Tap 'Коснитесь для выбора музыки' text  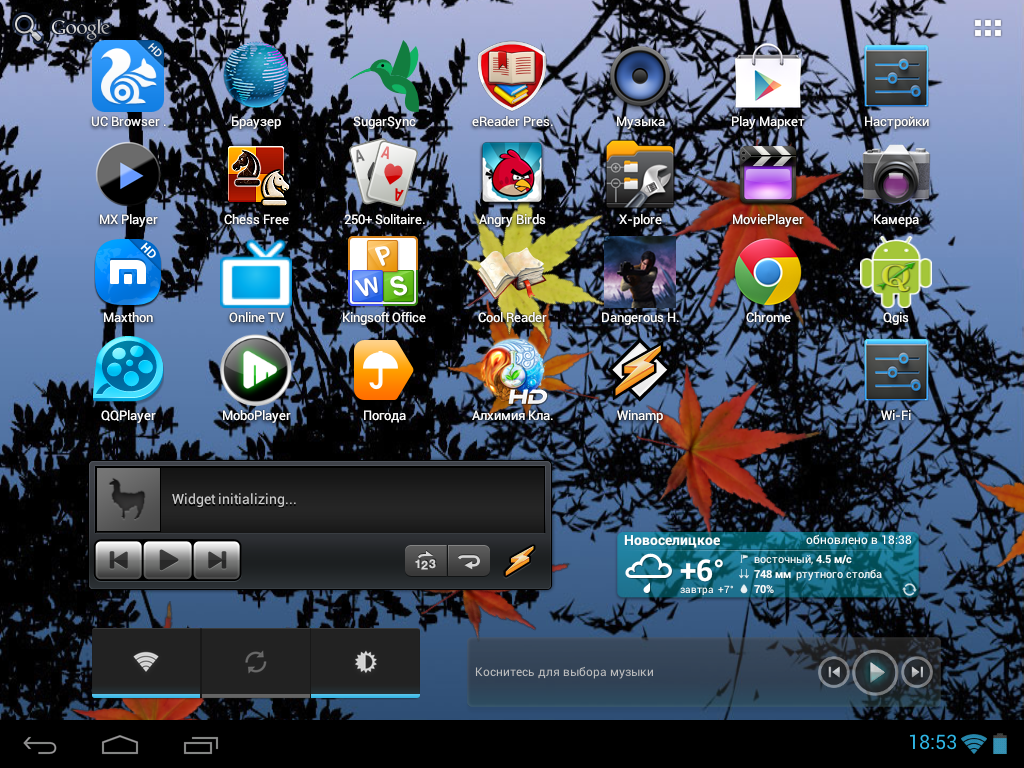(564, 672)
